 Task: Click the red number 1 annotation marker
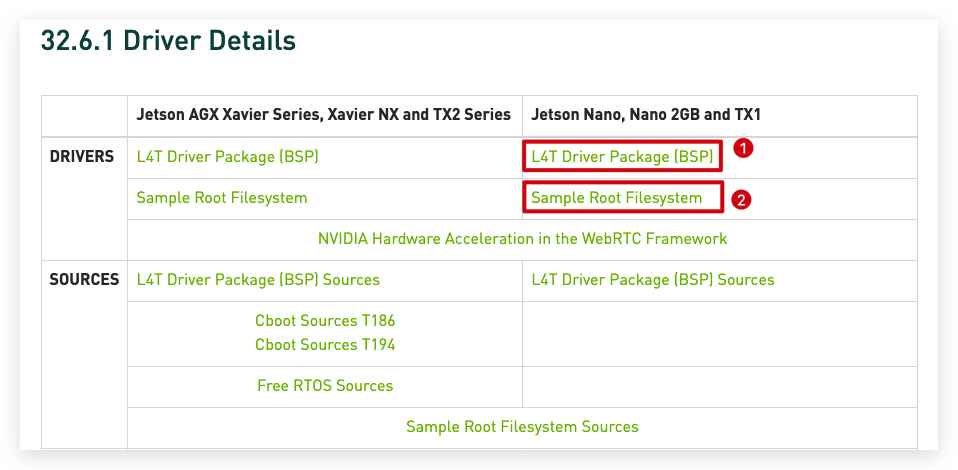[x=743, y=149]
